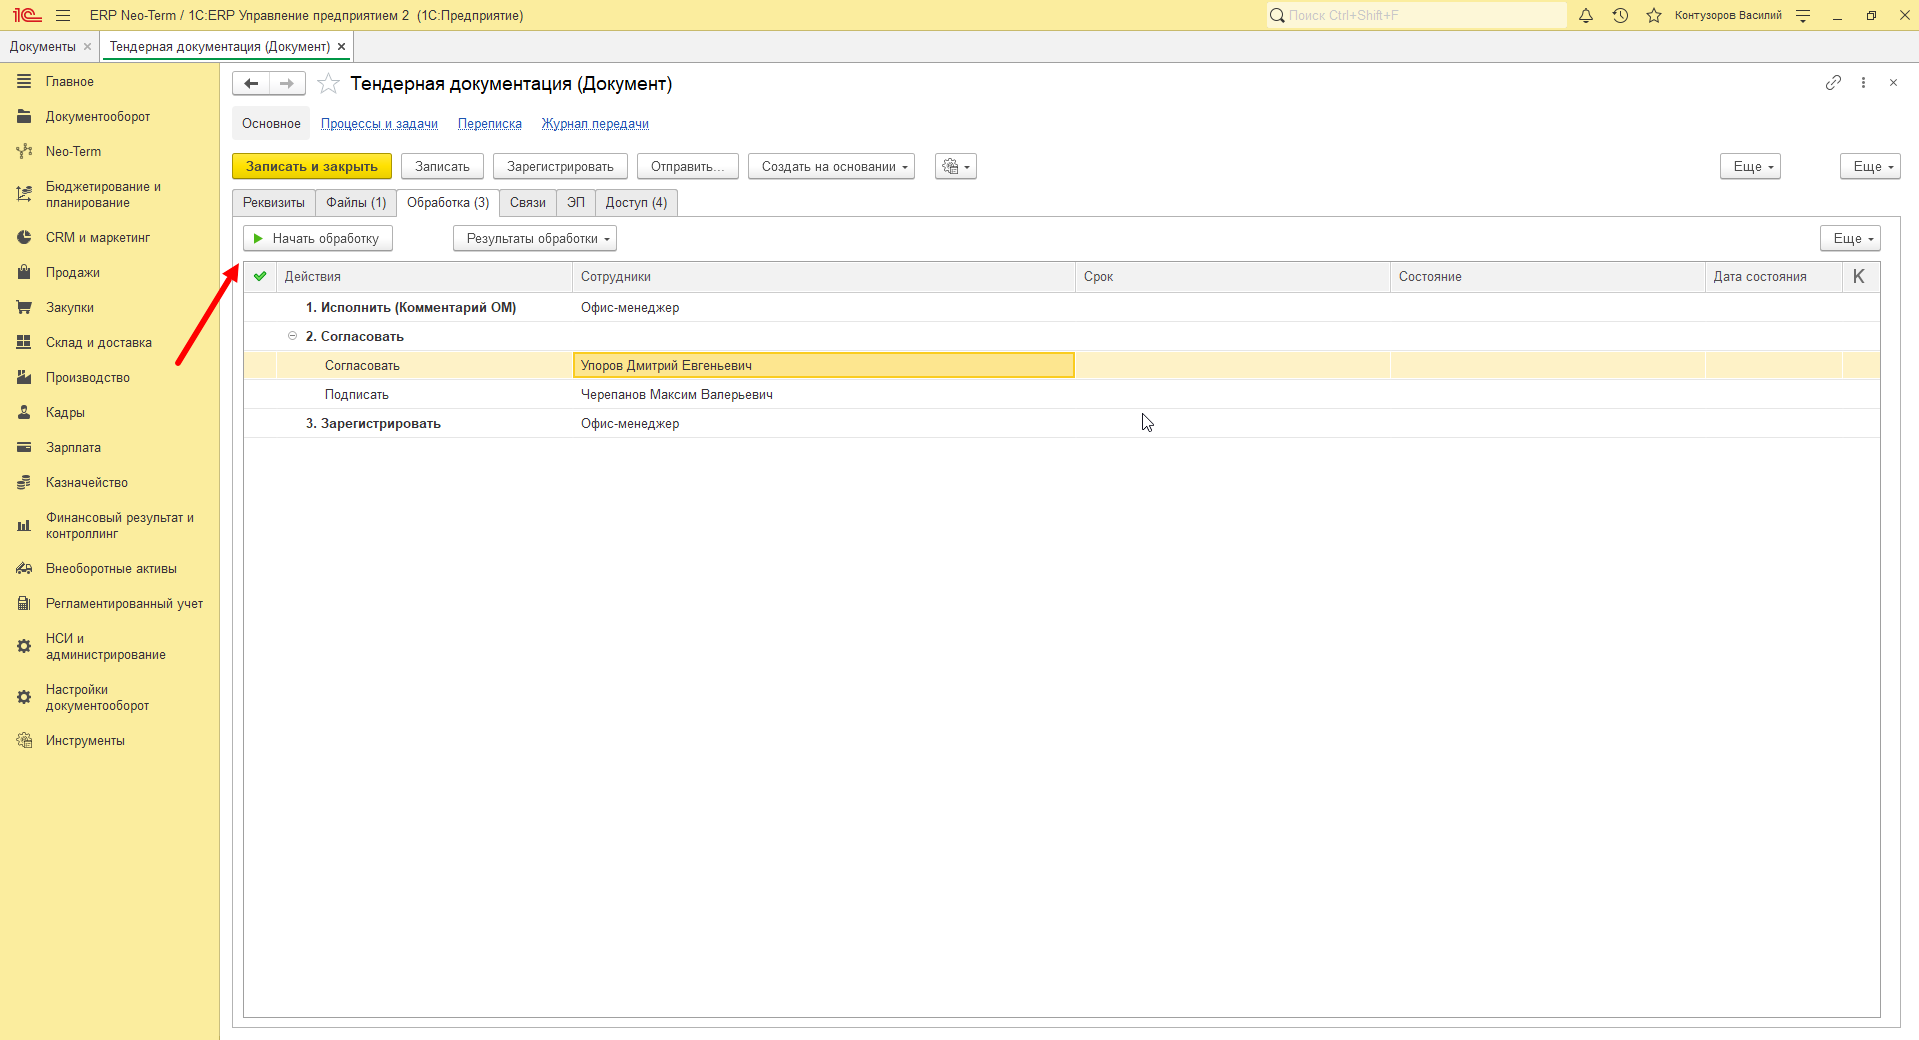This screenshot has height=1040, width=1919.
Task: Open Производство section in sidebar
Action: (x=88, y=377)
